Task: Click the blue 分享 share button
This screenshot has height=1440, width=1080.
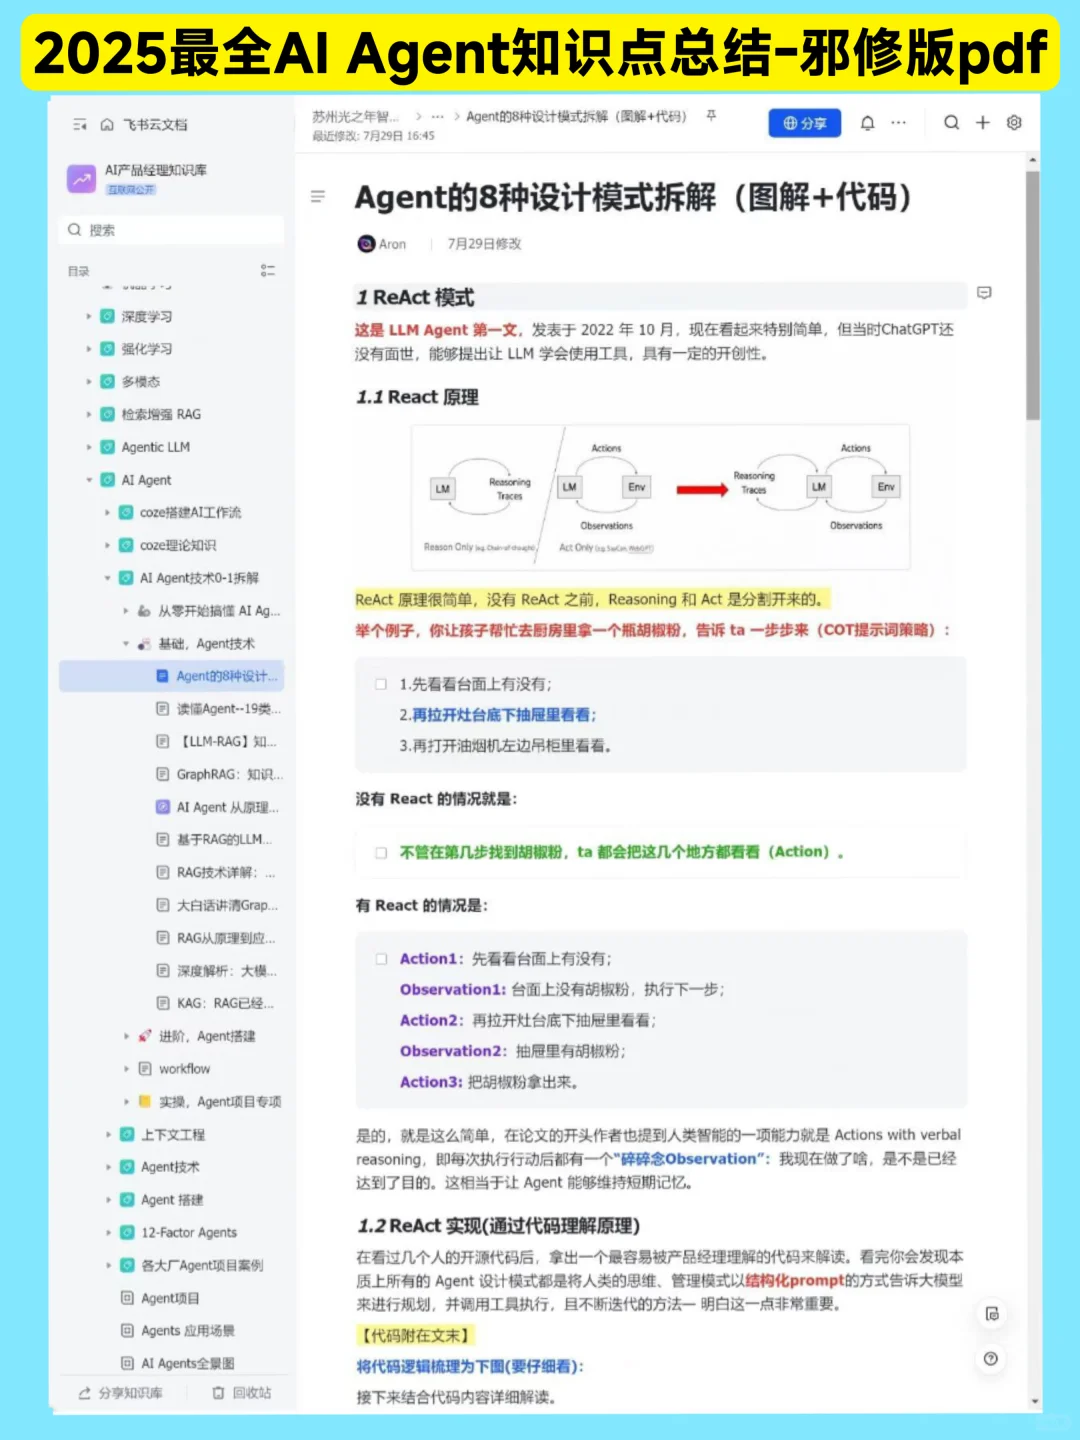Action: (805, 123)
